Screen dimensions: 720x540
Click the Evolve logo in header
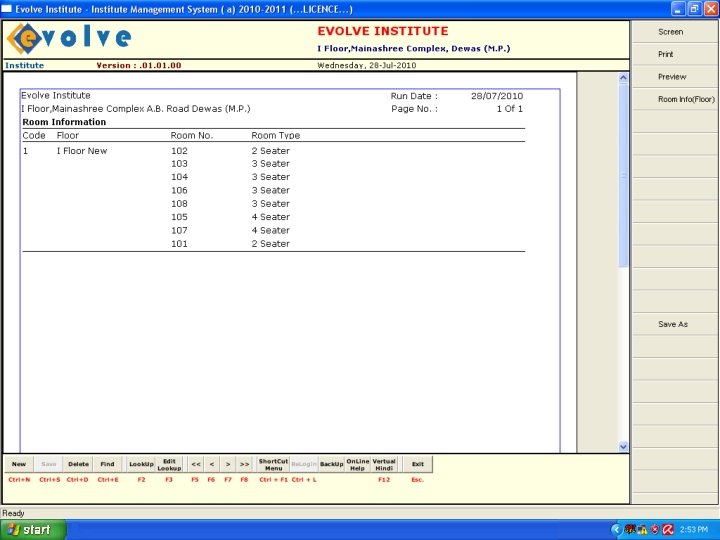[69, 39]
